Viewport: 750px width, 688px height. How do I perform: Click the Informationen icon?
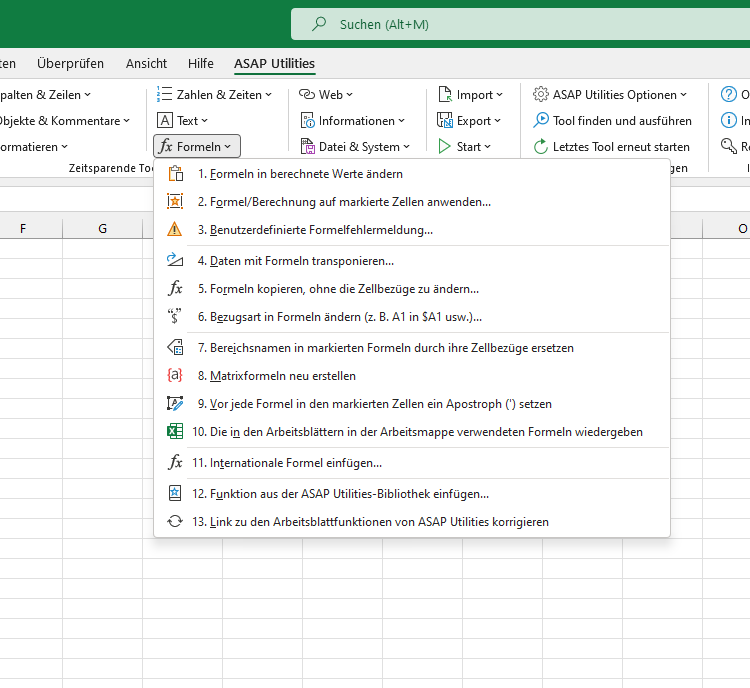(308, 121)
